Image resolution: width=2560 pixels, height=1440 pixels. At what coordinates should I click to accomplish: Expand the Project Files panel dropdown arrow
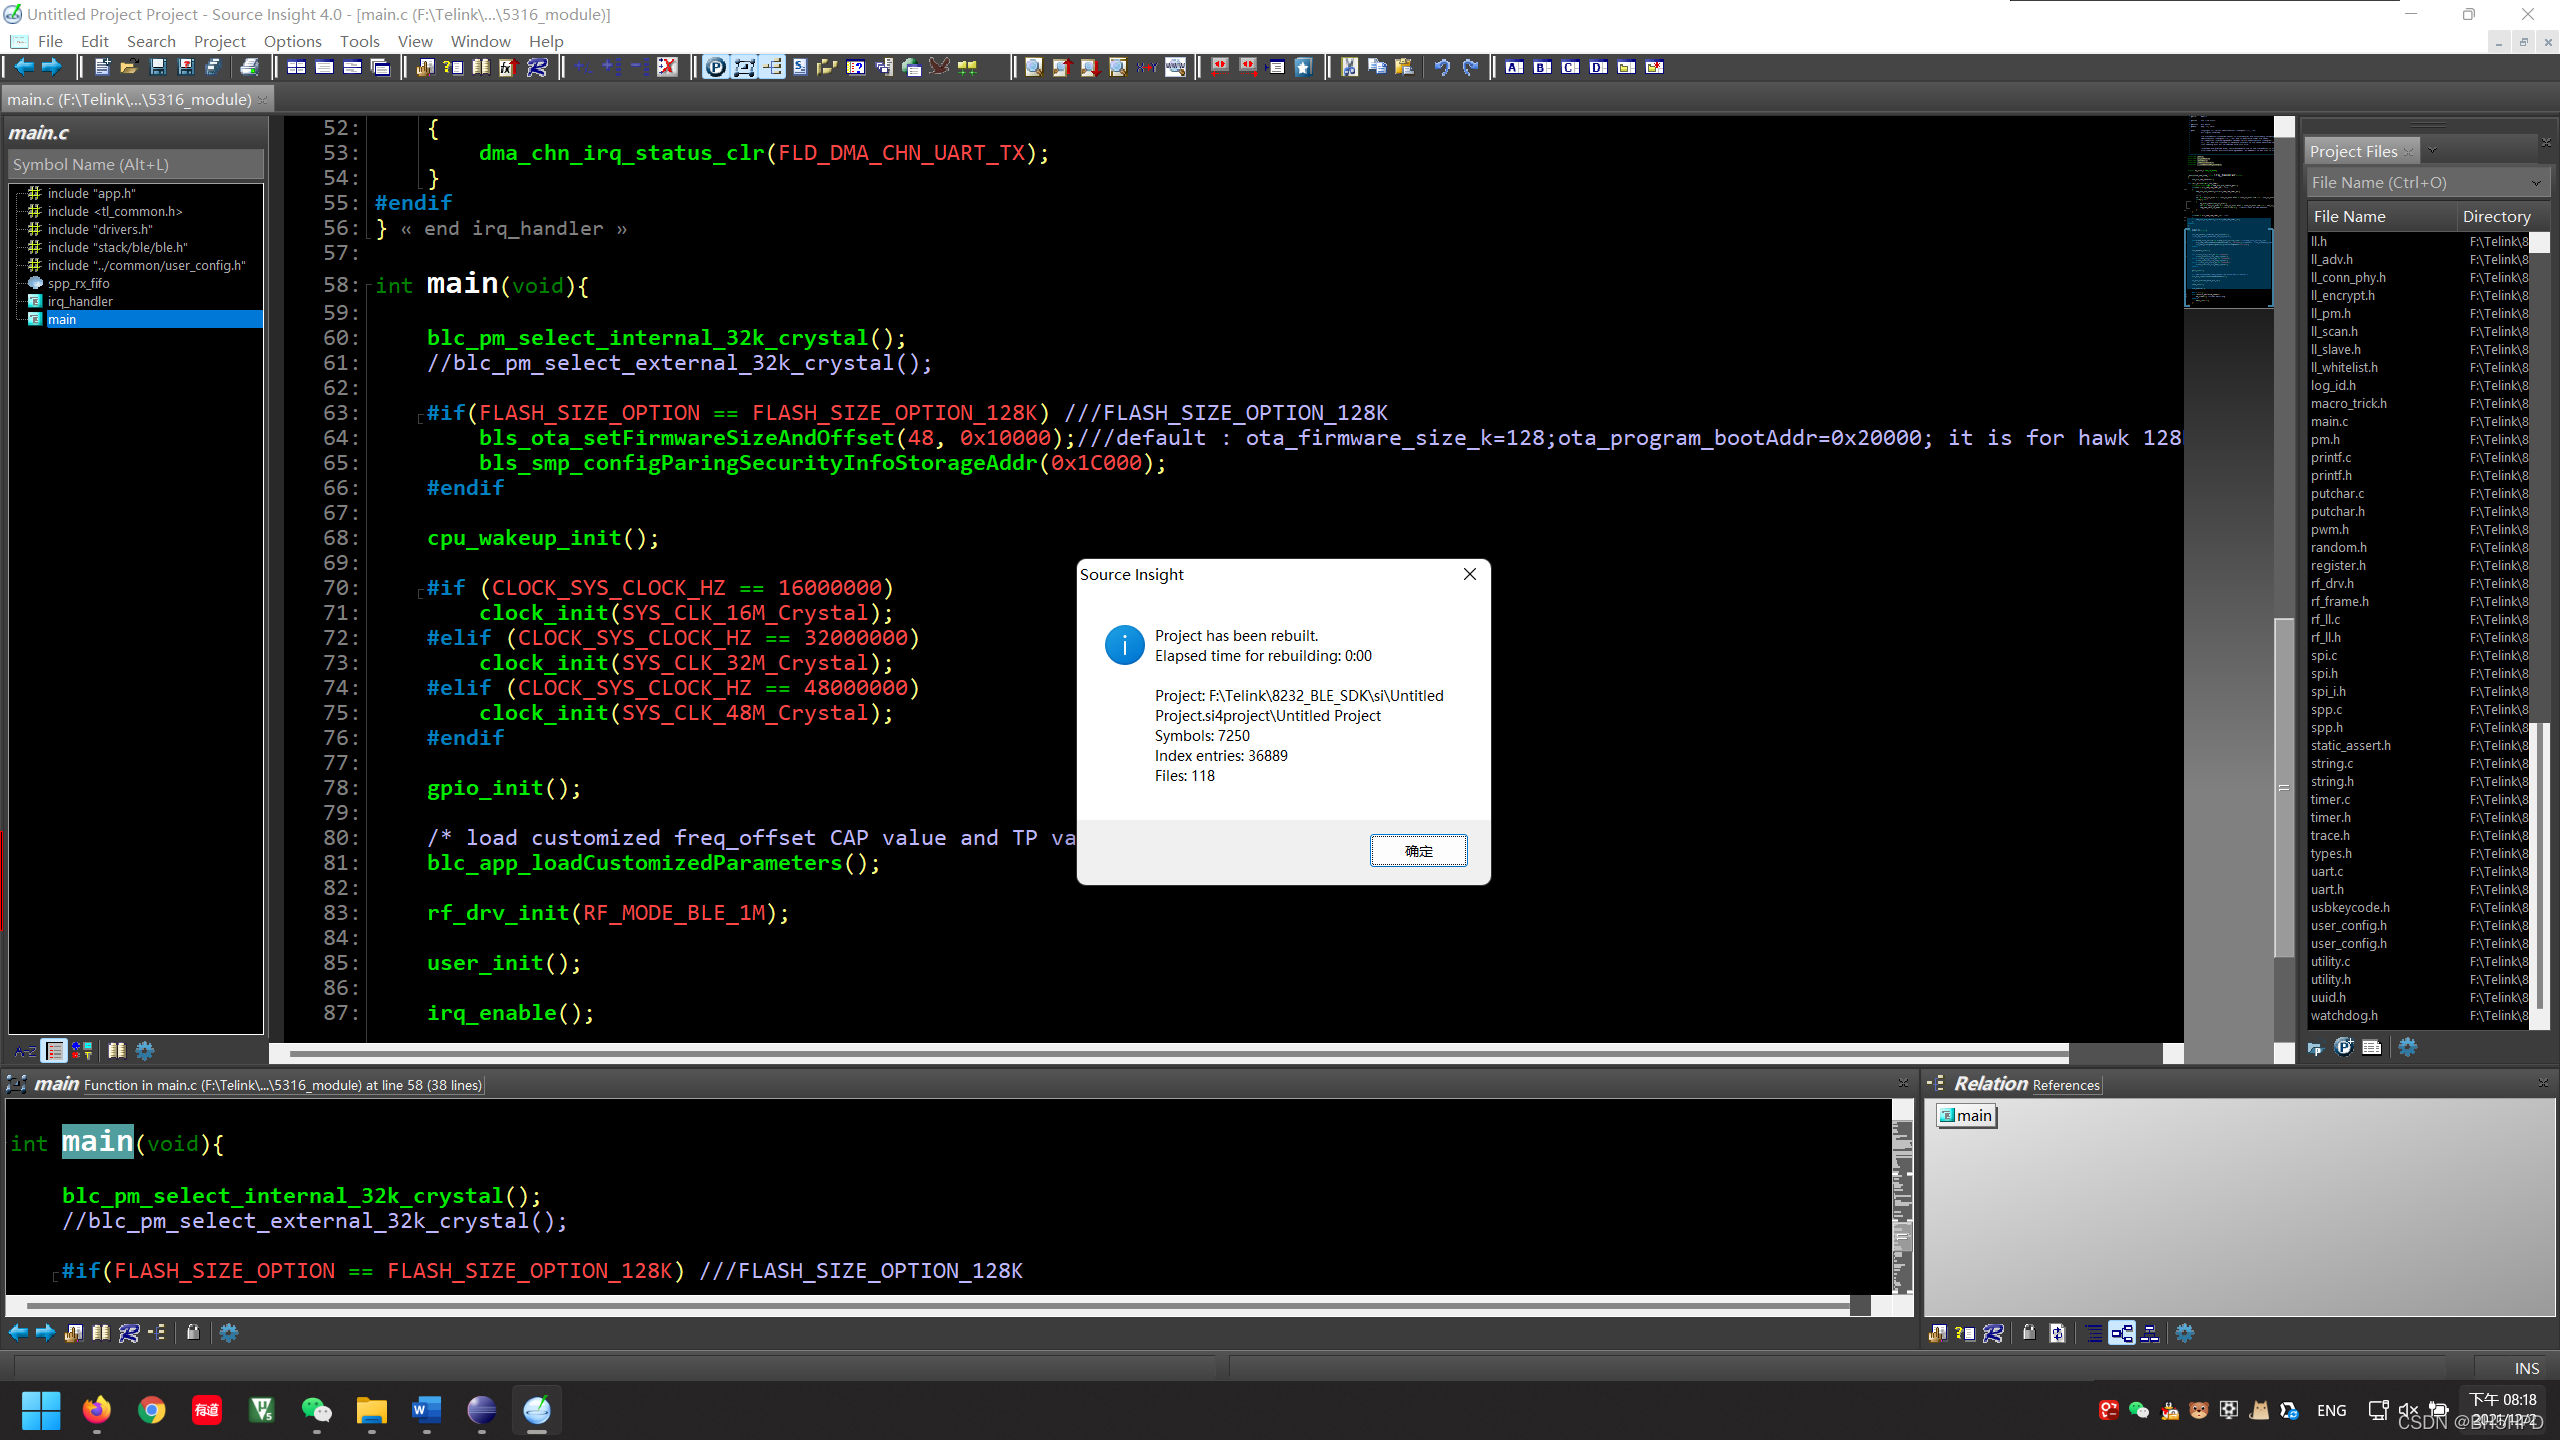pyautogui.click(x=2432, y=151)
